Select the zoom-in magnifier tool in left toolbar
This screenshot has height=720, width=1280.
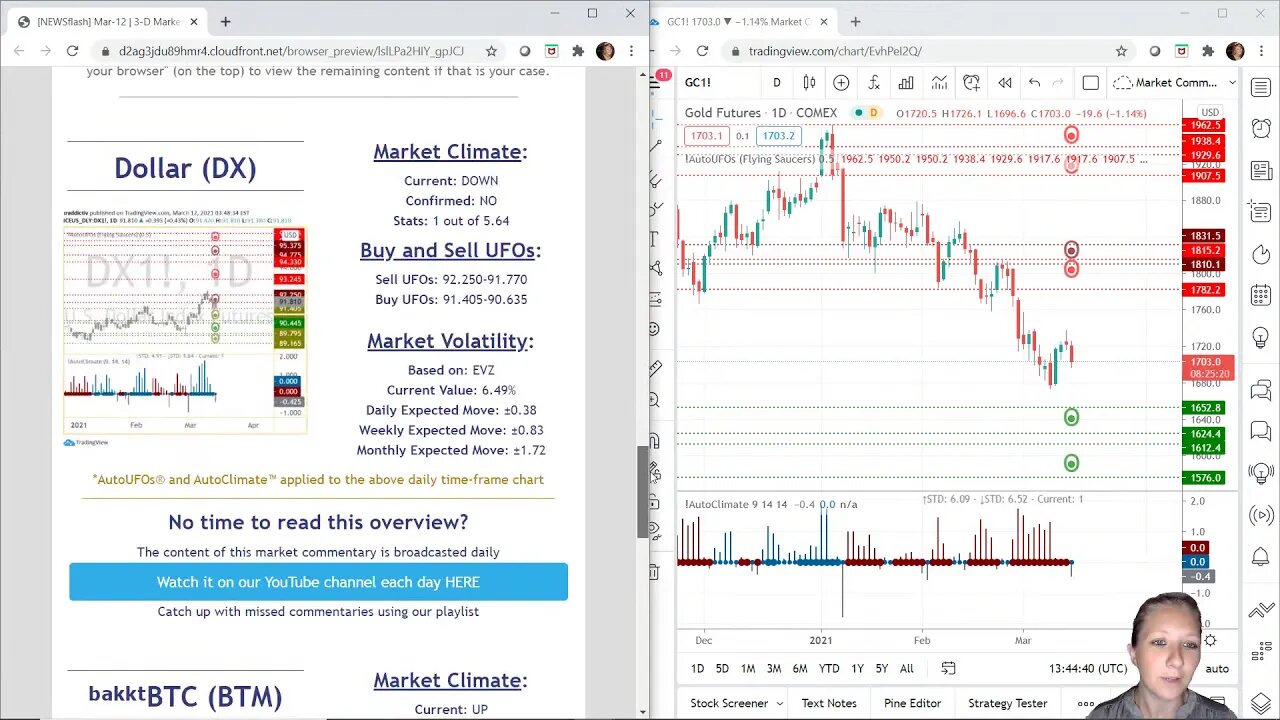(x=654, y=399)
